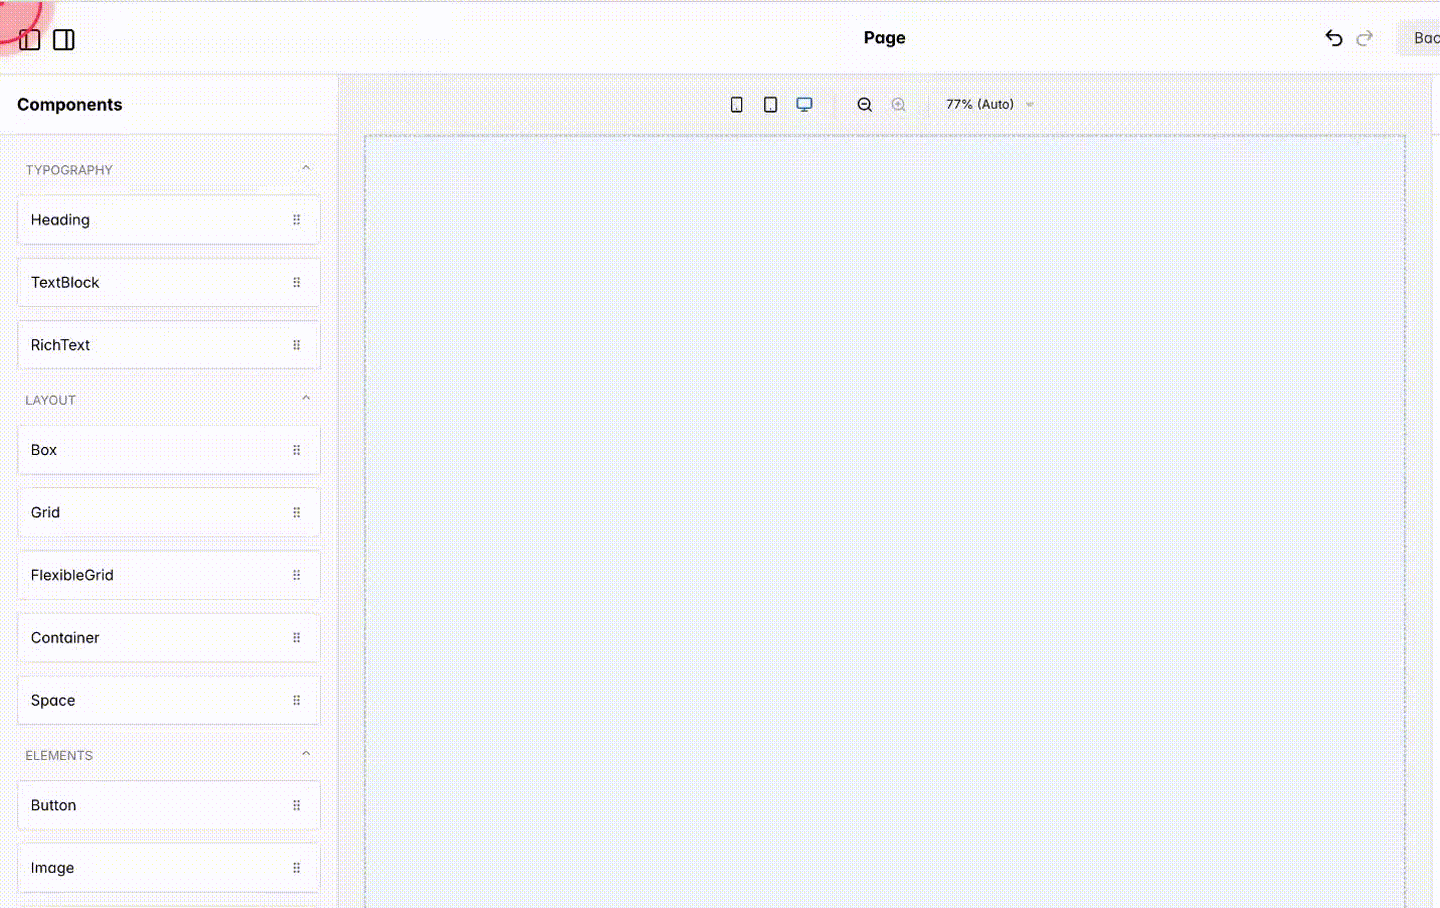The width and height of the screenshot is (1440, 908).
Task: Click the Container component drag handle
Action: [296, 637]
